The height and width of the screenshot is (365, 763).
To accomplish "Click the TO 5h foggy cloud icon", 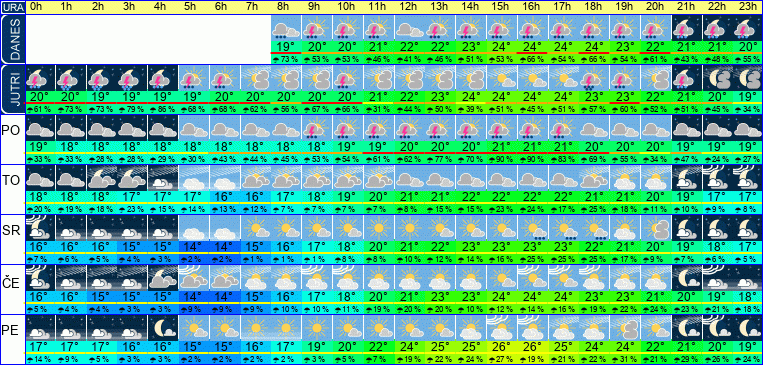I will pos(194,178).
